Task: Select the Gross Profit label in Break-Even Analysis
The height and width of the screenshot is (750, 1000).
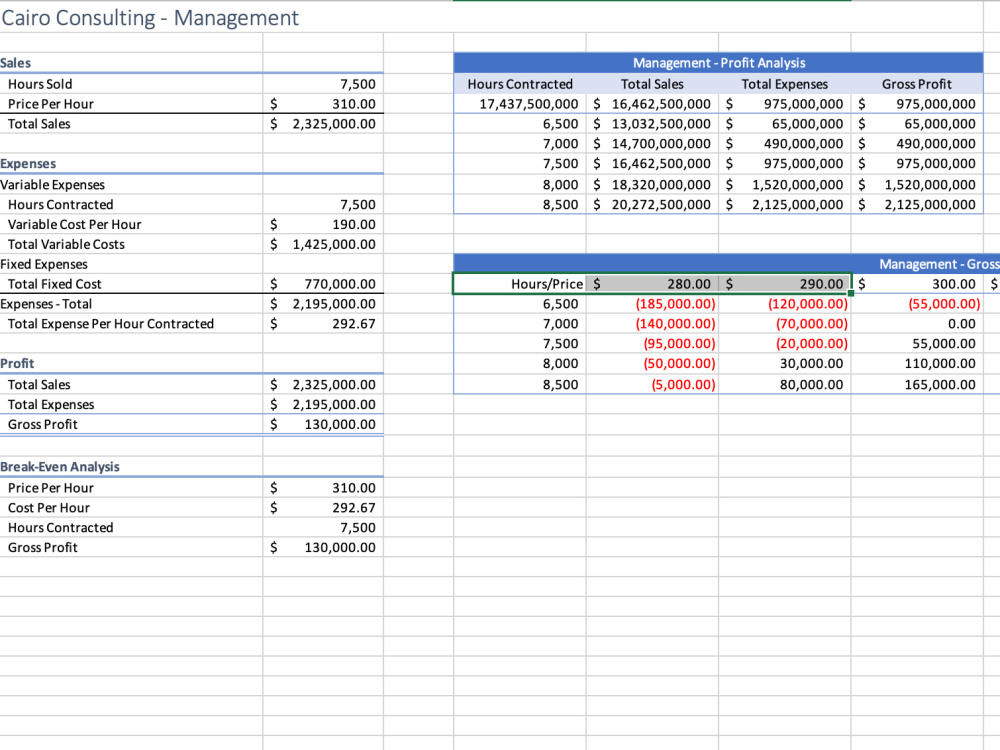Action: point(42,548)
